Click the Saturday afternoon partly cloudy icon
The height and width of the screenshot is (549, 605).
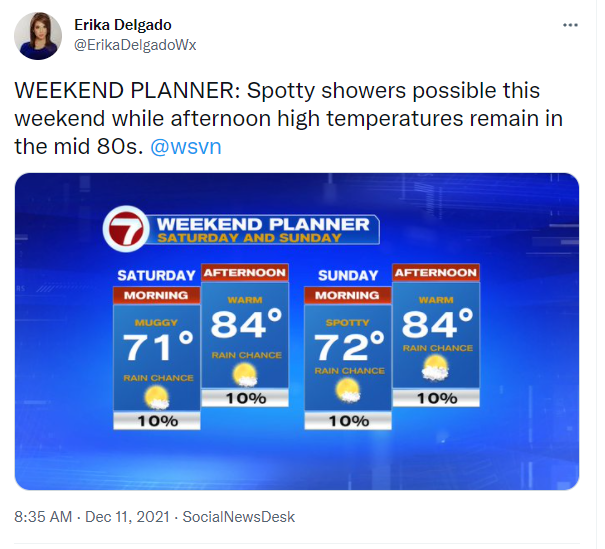pos(244,374)
